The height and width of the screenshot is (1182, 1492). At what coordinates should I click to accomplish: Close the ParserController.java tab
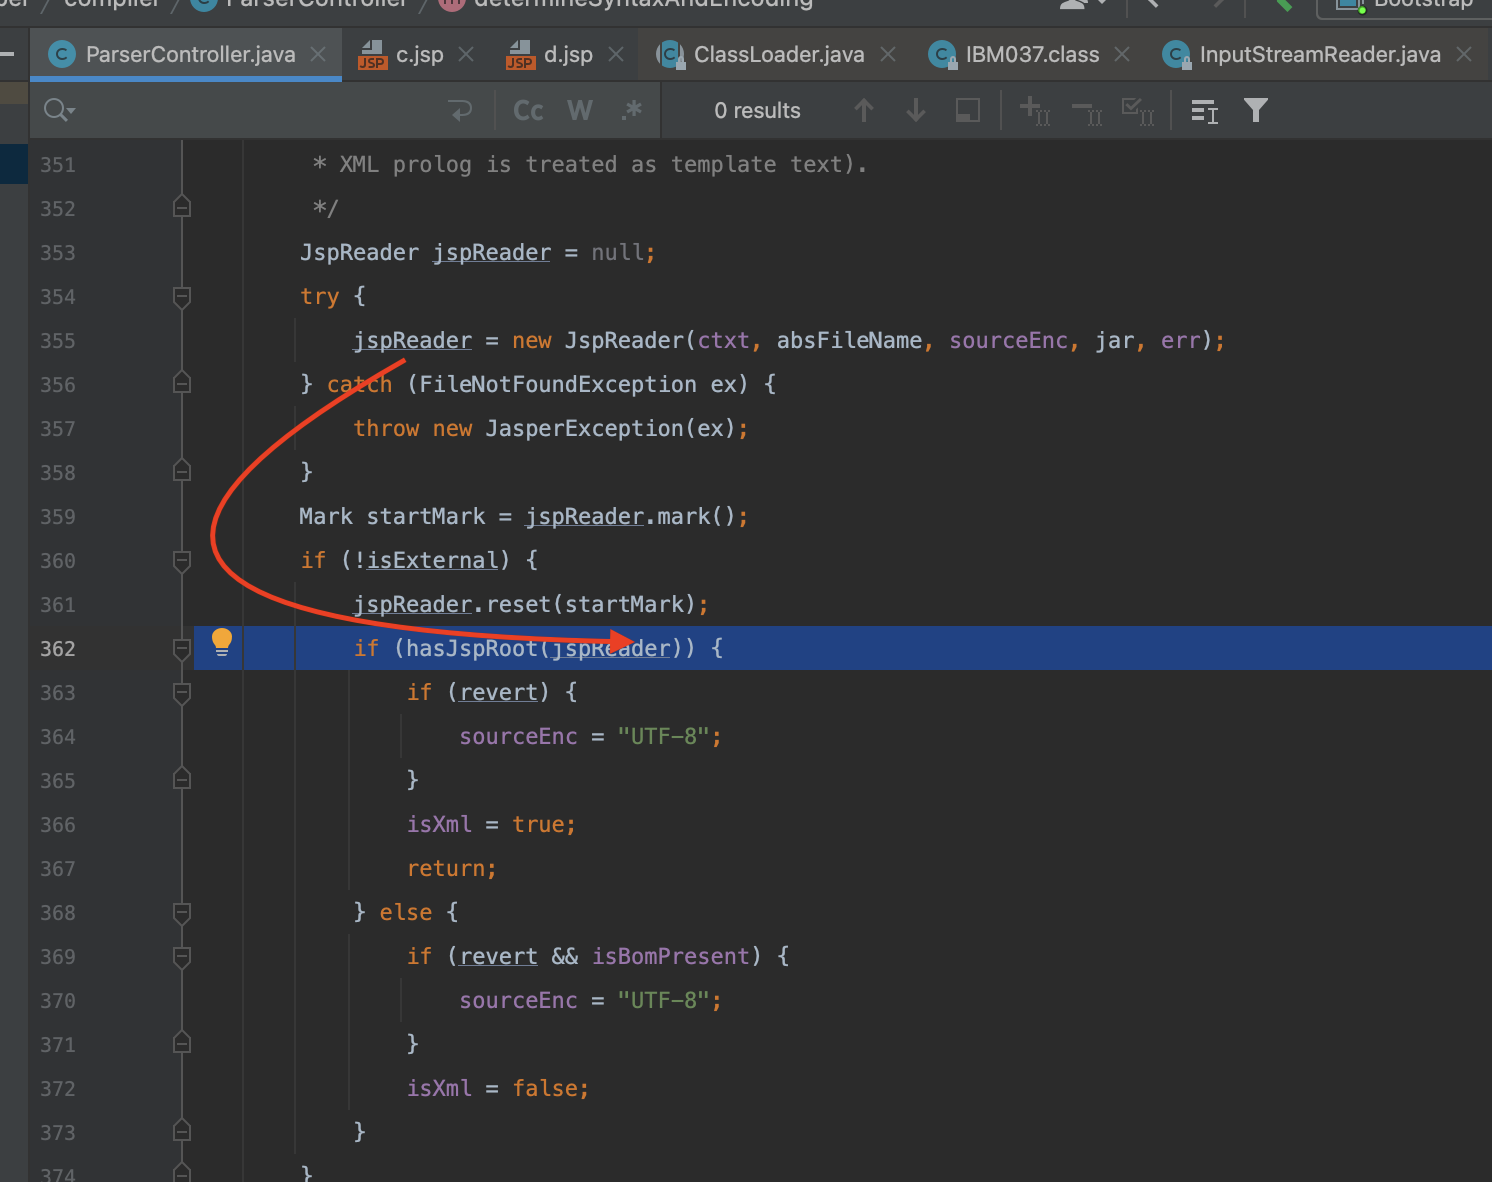tap(318, 55)
